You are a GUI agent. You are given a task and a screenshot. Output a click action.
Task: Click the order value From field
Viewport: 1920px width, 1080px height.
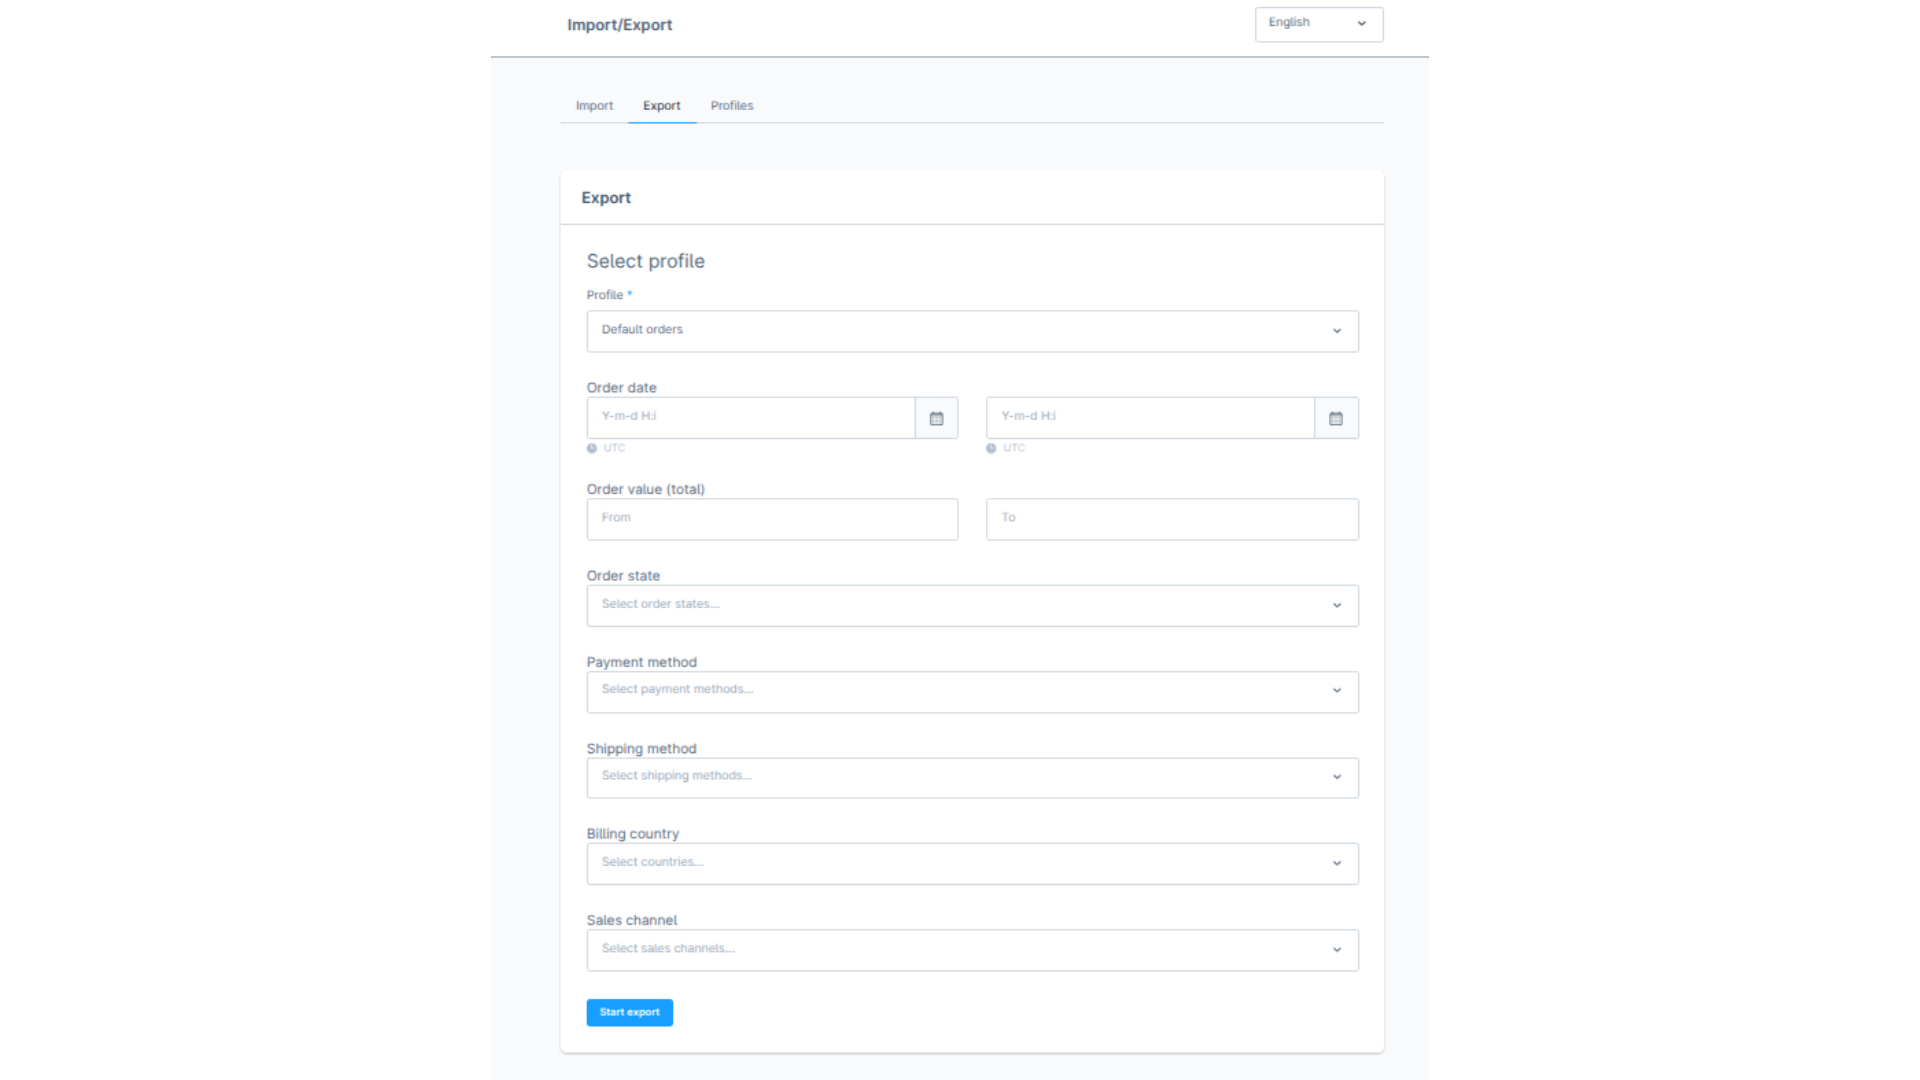(772, 519)
